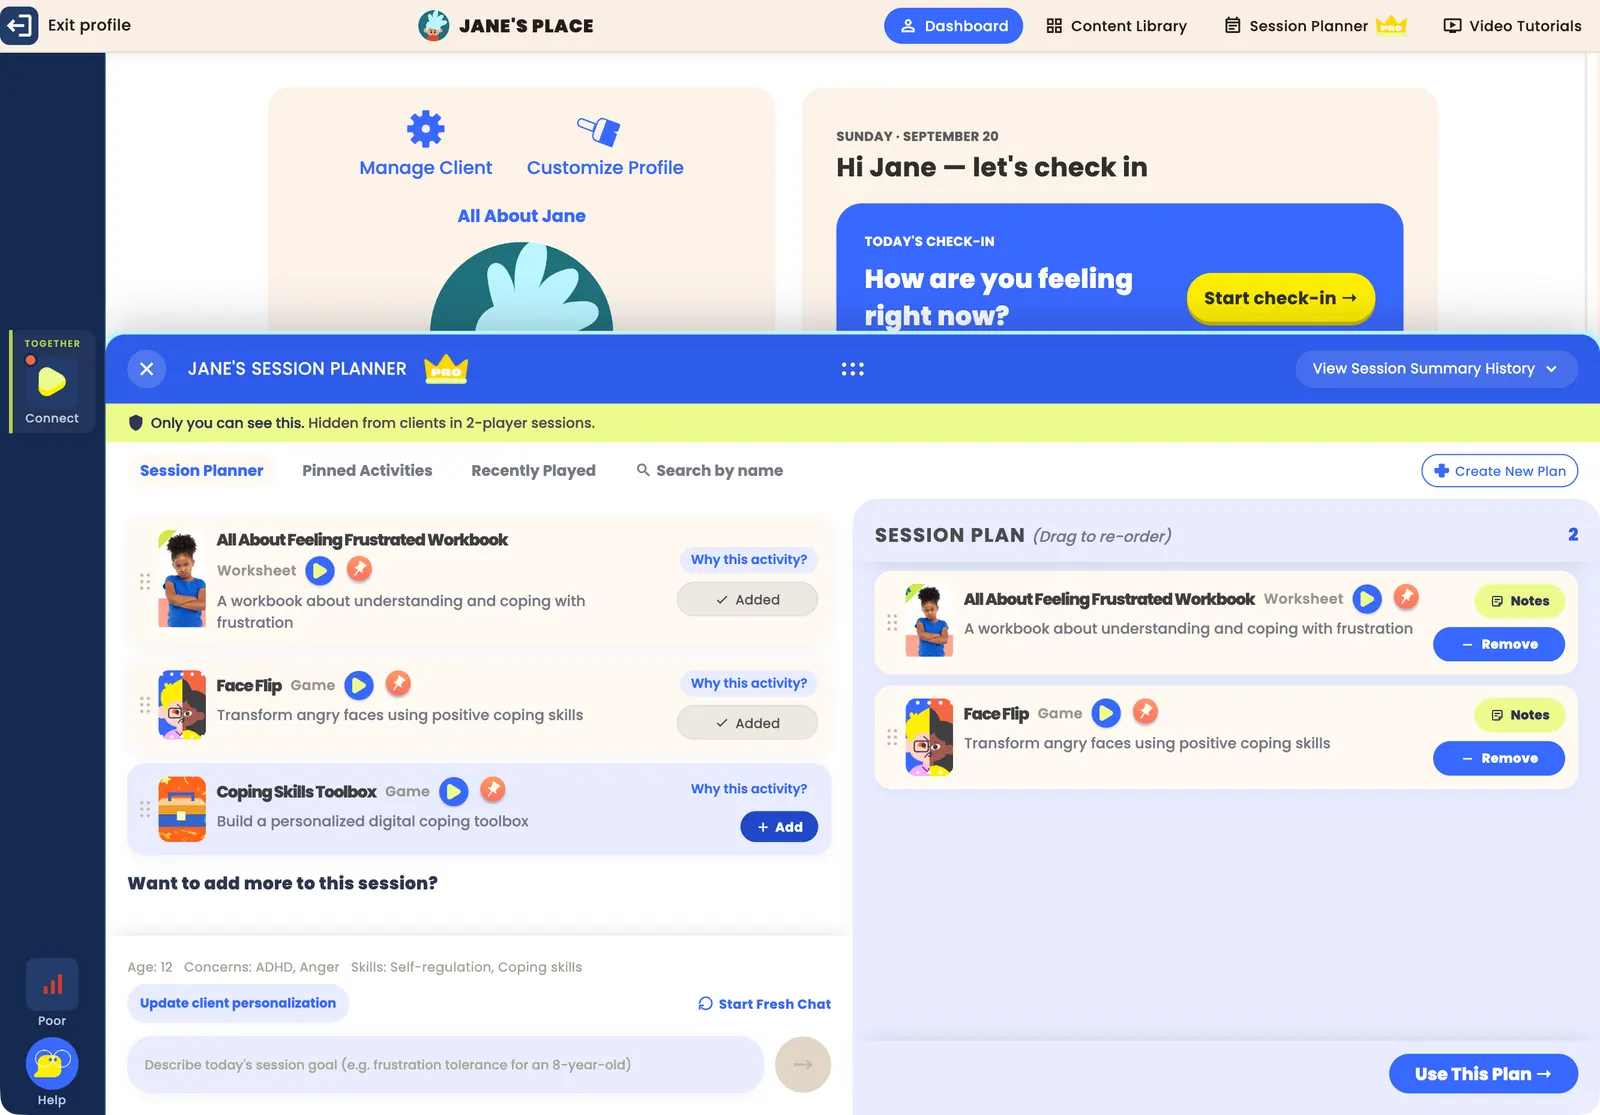
Task: Open Content Library in the top nav
Action: tap(1116, 26)
